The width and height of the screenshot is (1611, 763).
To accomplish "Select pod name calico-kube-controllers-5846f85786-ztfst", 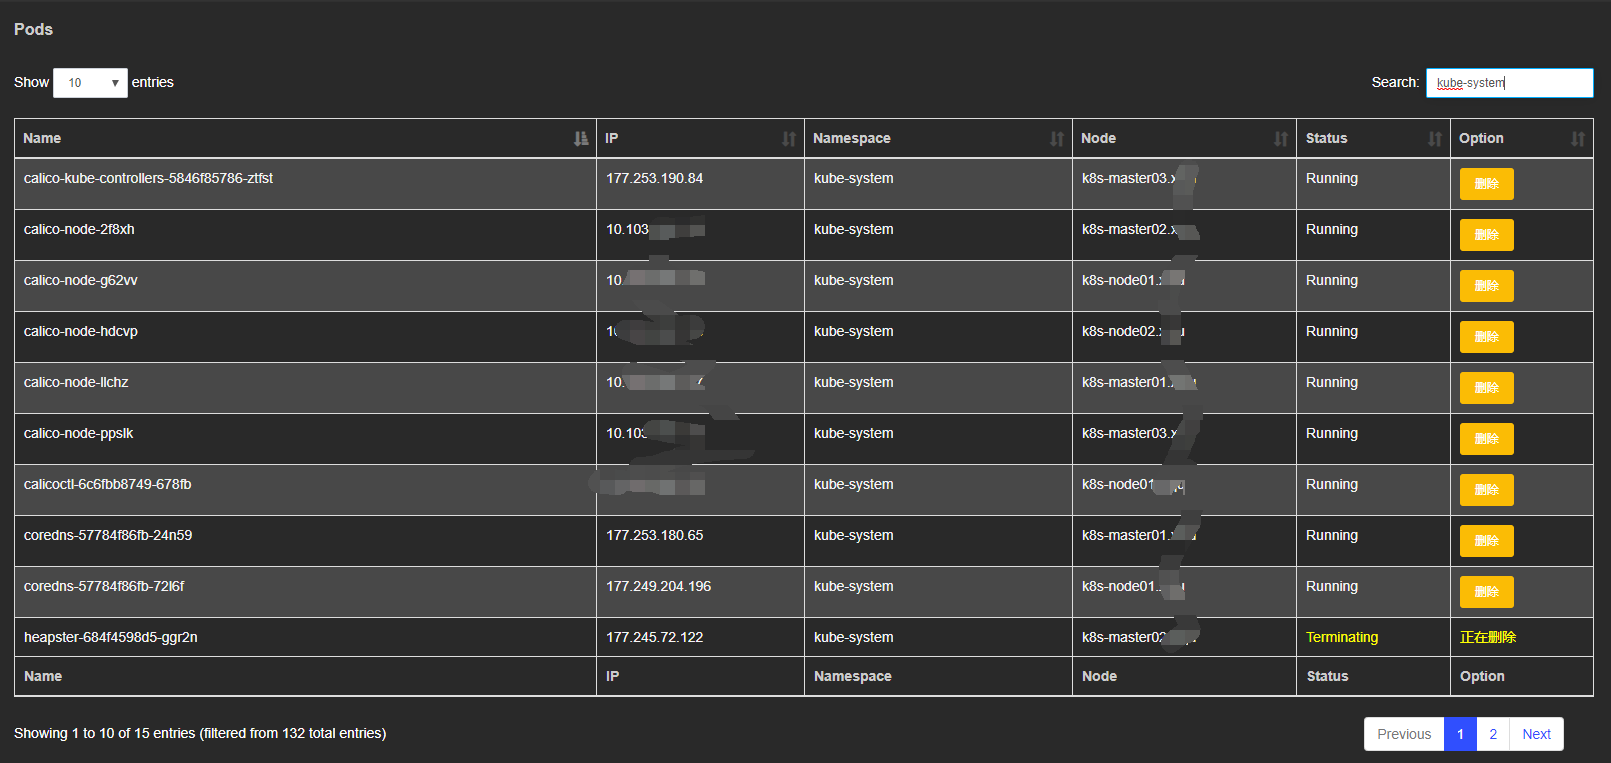I will pyautogui.click(x=148, y=178).
